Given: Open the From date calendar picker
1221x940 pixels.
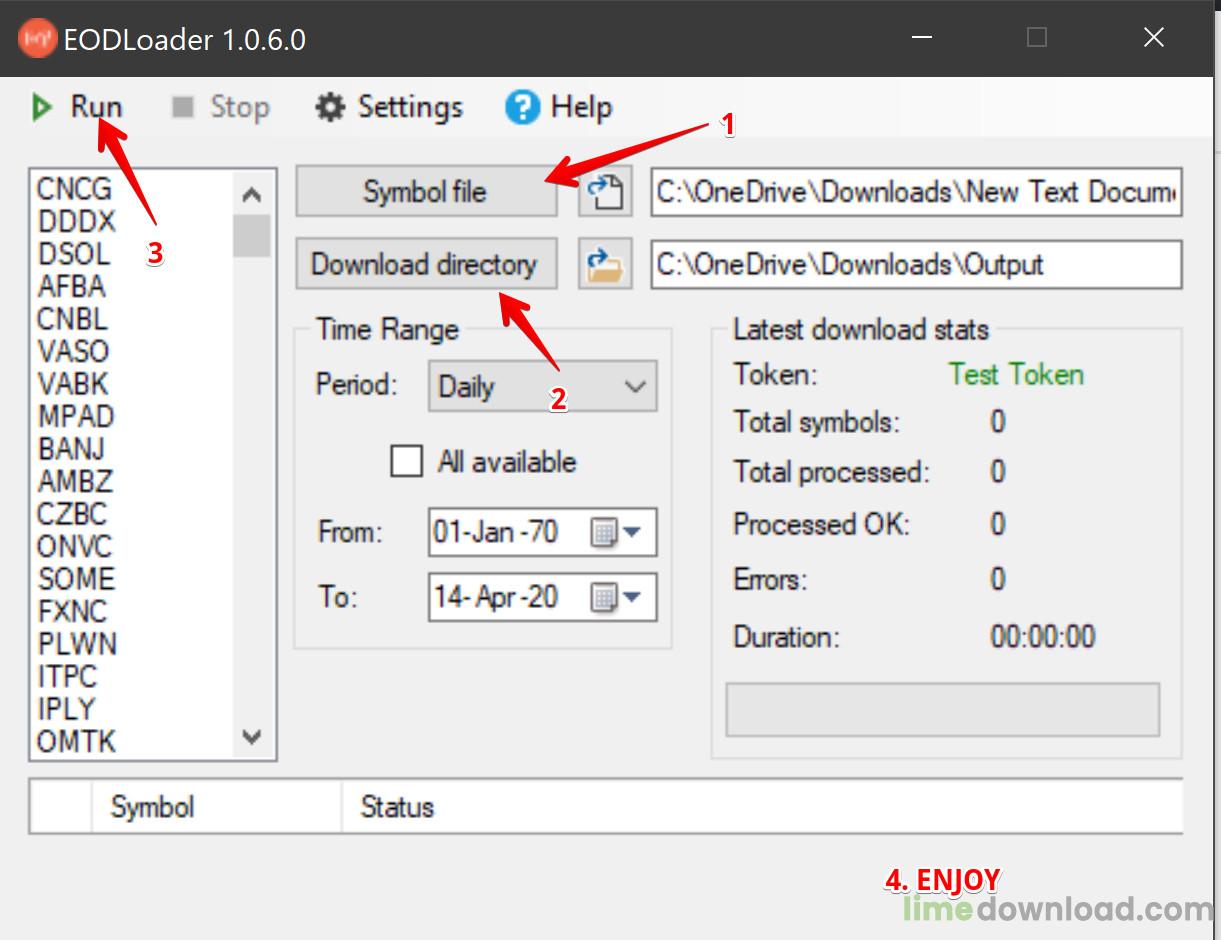Looking at the screenshot, I should tap(616, 532).
